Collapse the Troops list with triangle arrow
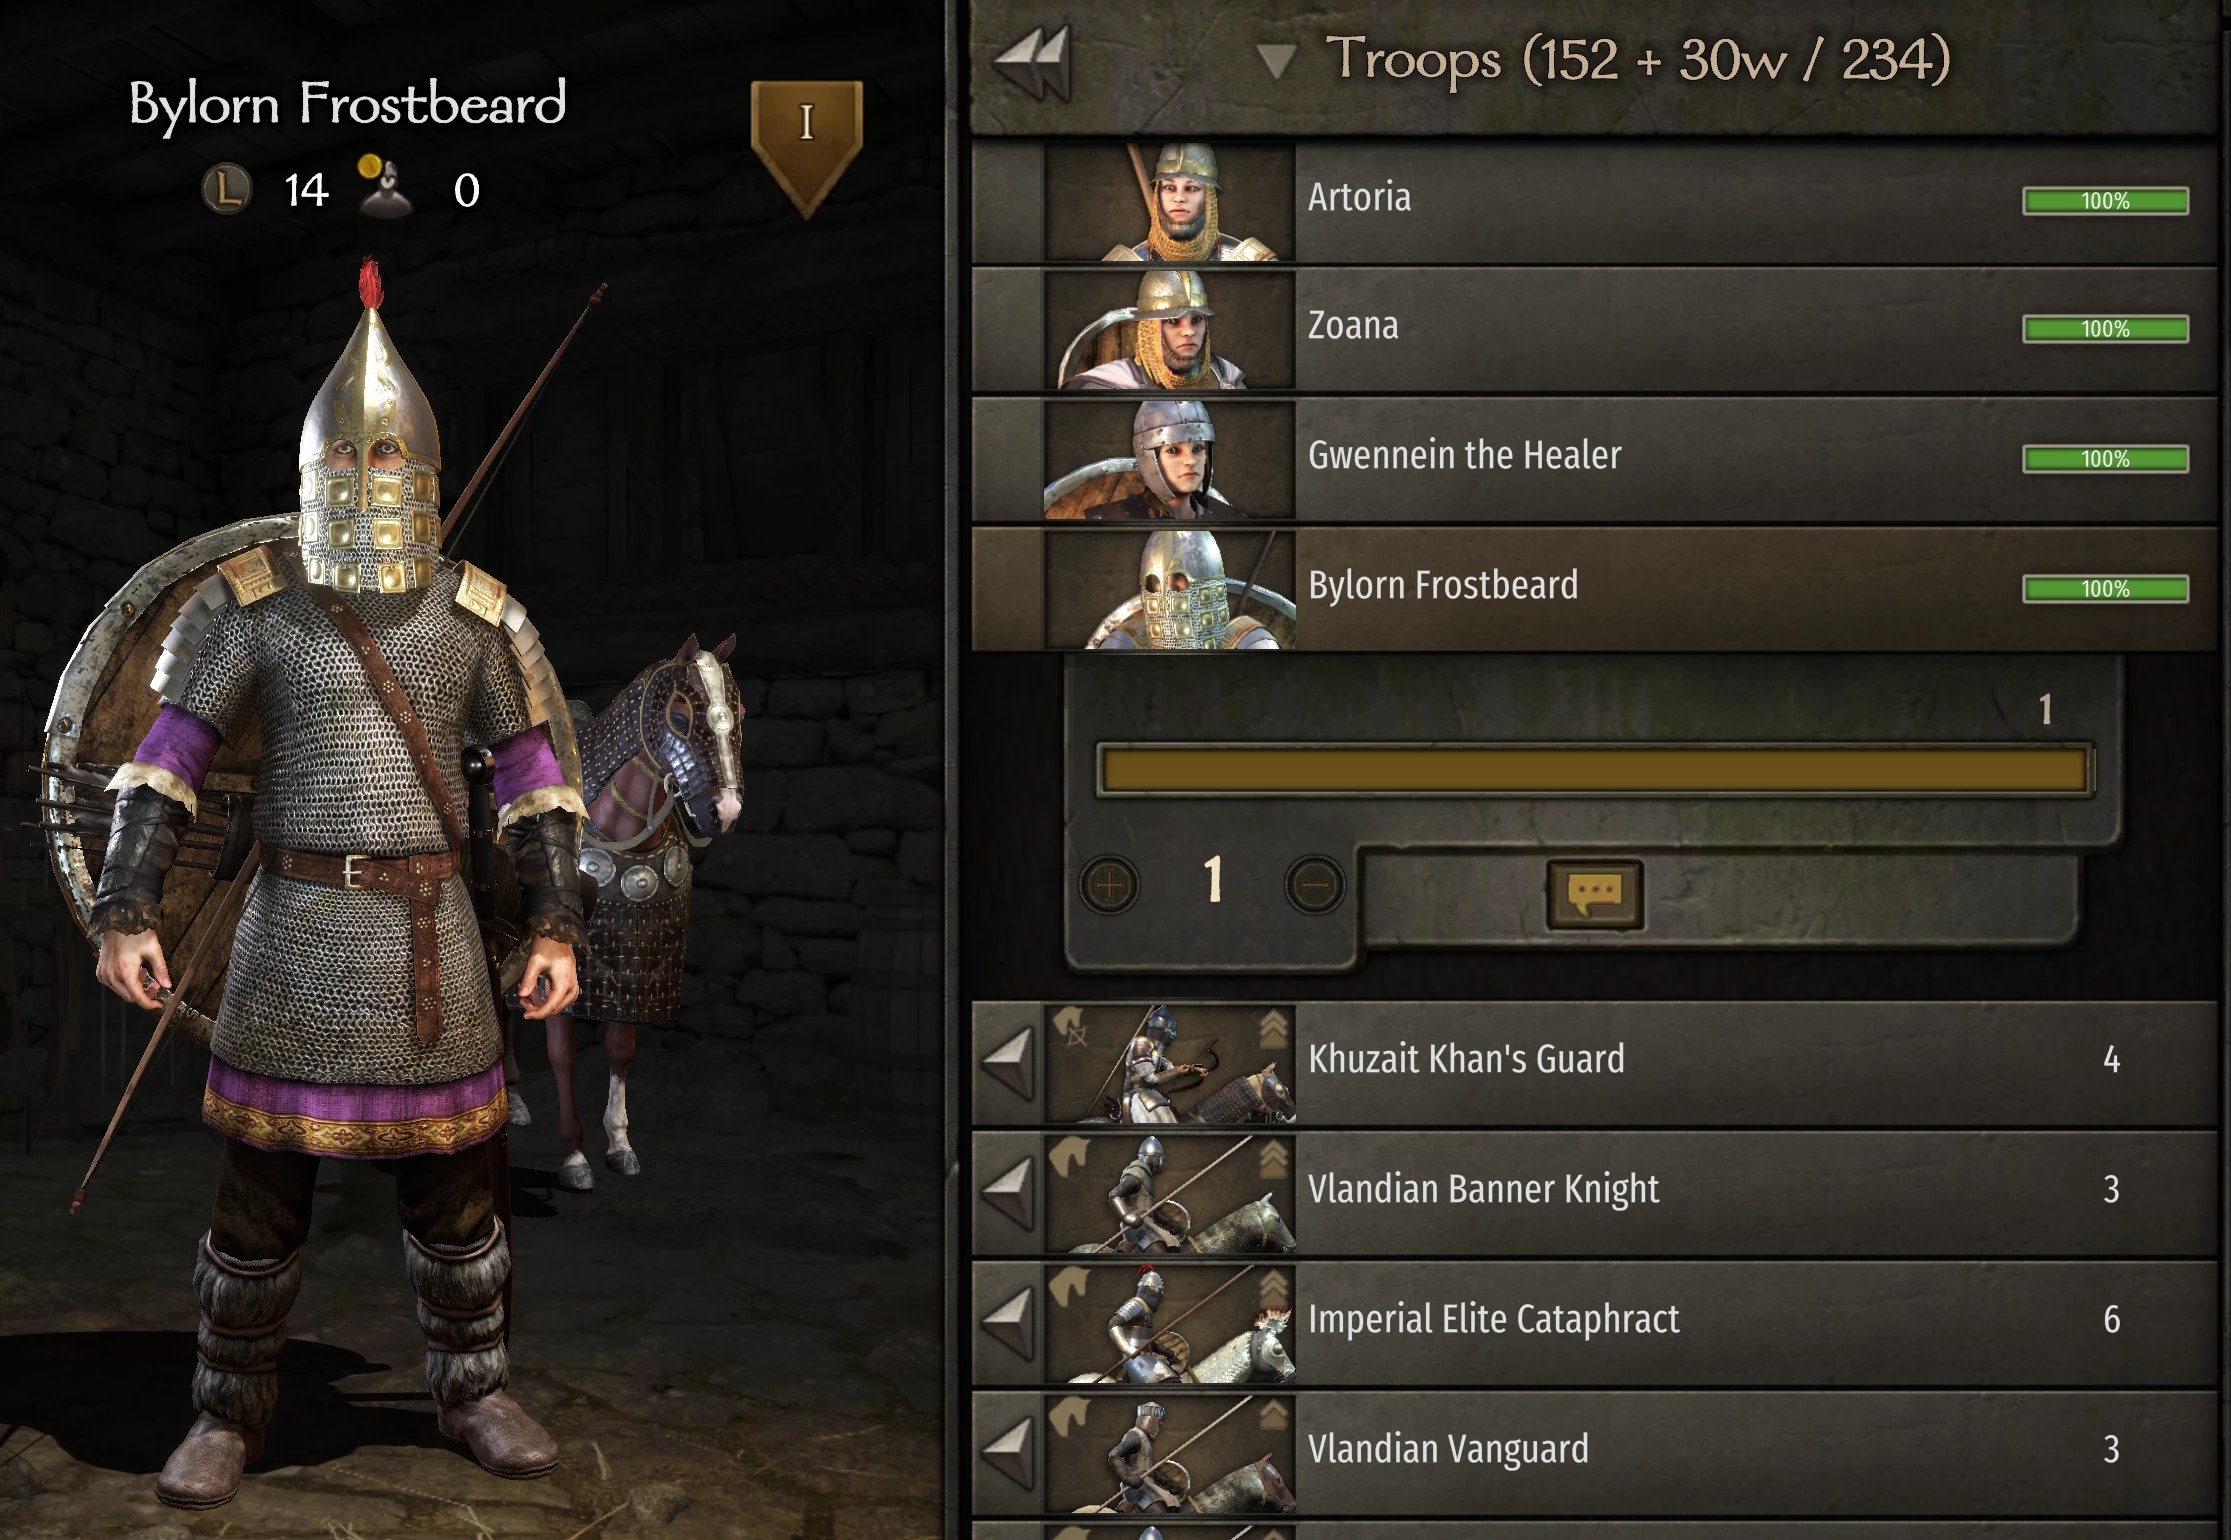This screenshot has width=2231, height=1540. click(x=1276, y=61)
